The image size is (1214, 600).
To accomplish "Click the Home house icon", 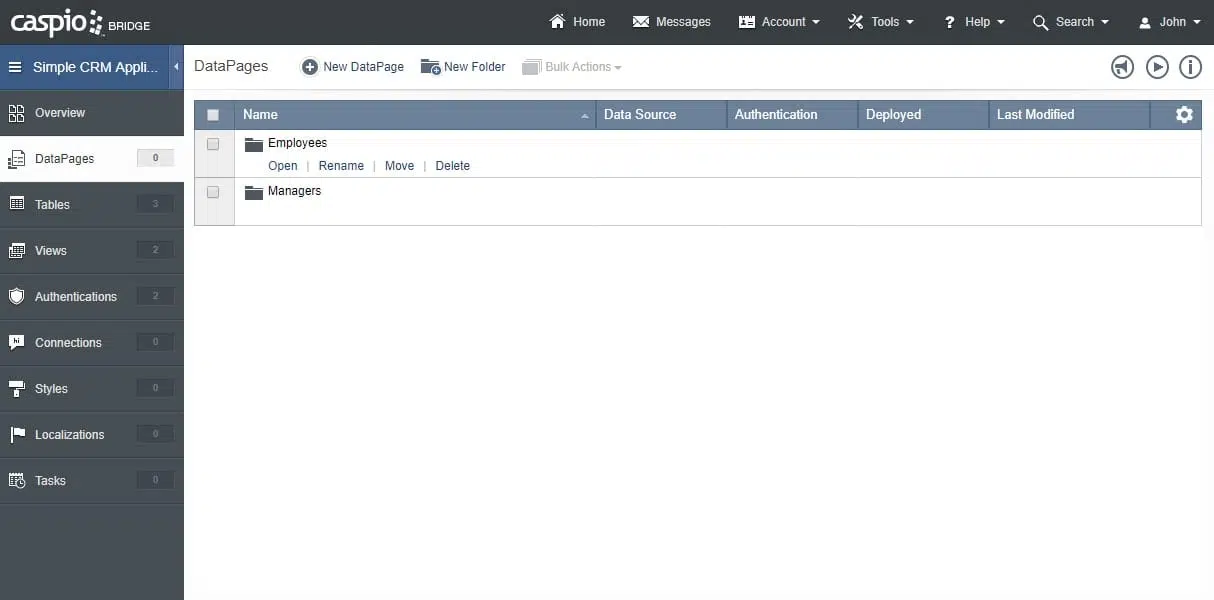I will point(558,21).
